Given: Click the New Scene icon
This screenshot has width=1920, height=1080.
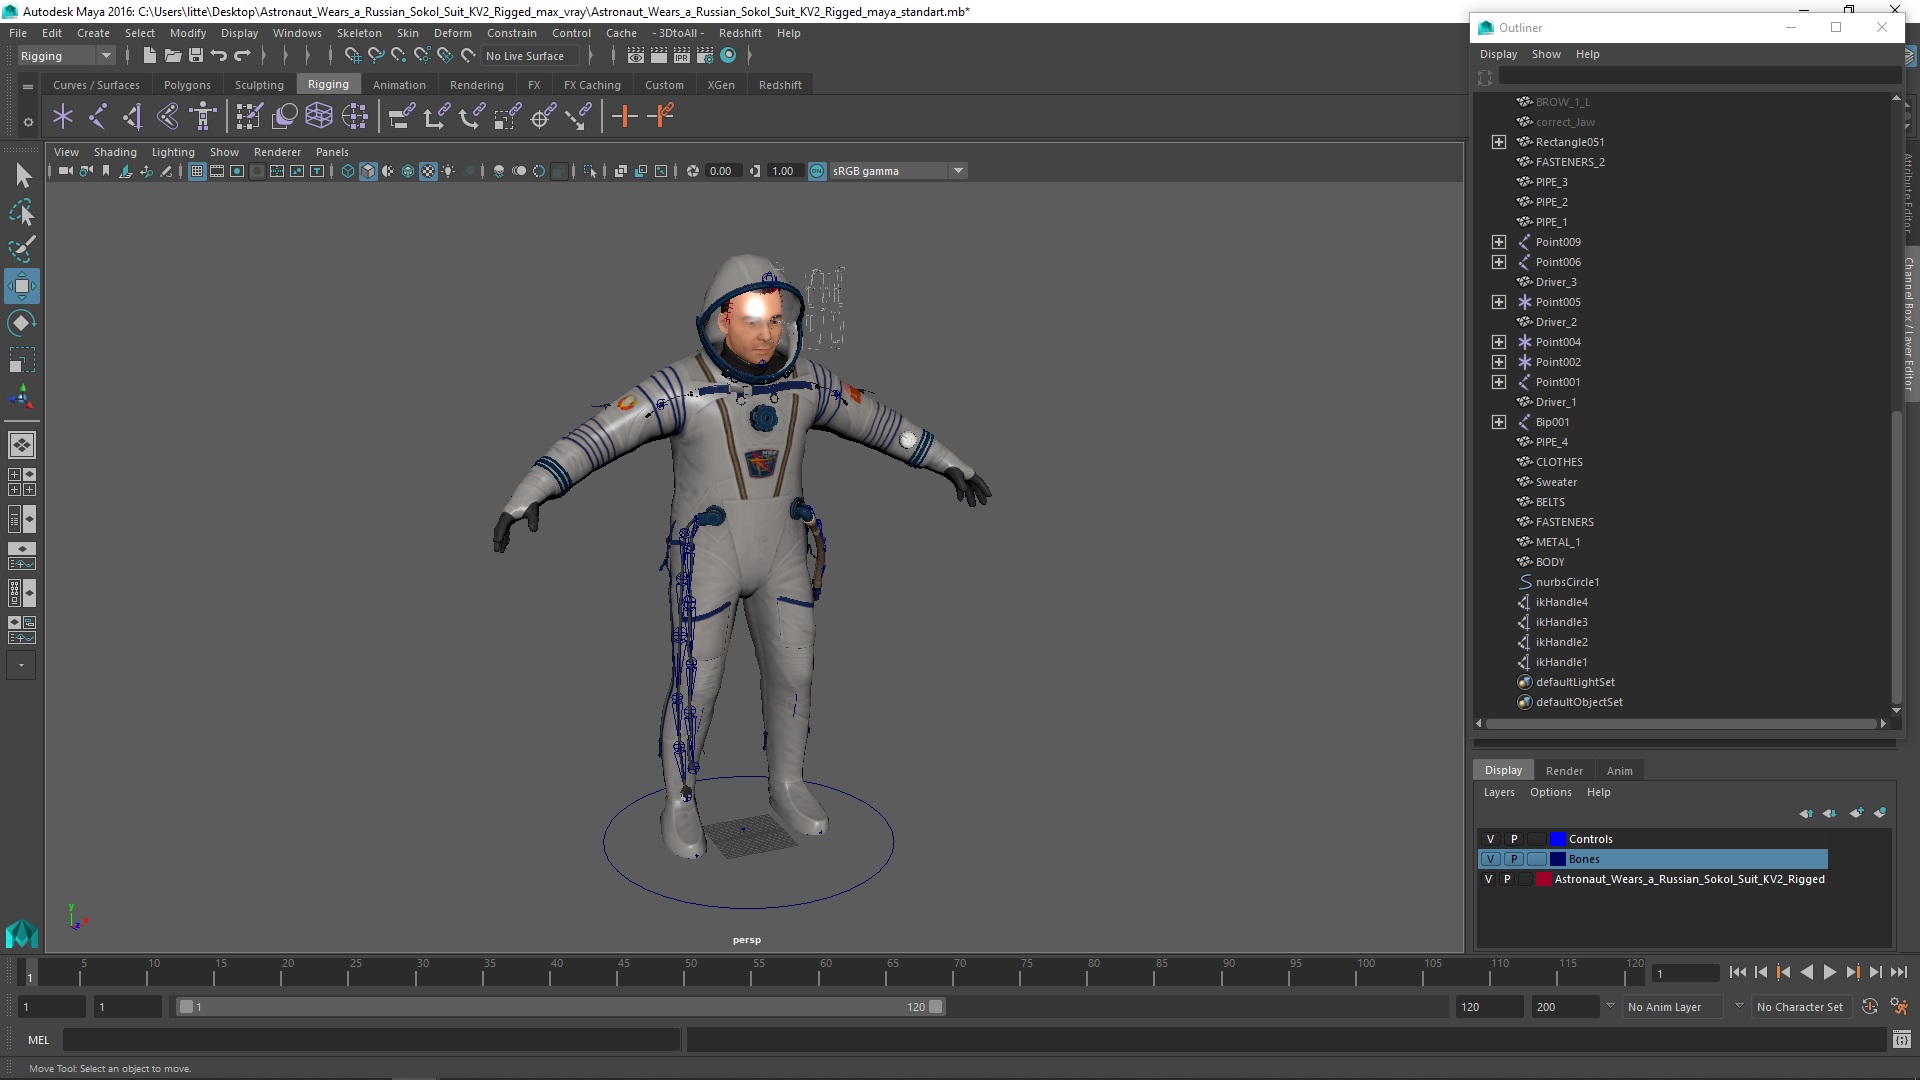Looking at the screenshot, I should (149, 56).
